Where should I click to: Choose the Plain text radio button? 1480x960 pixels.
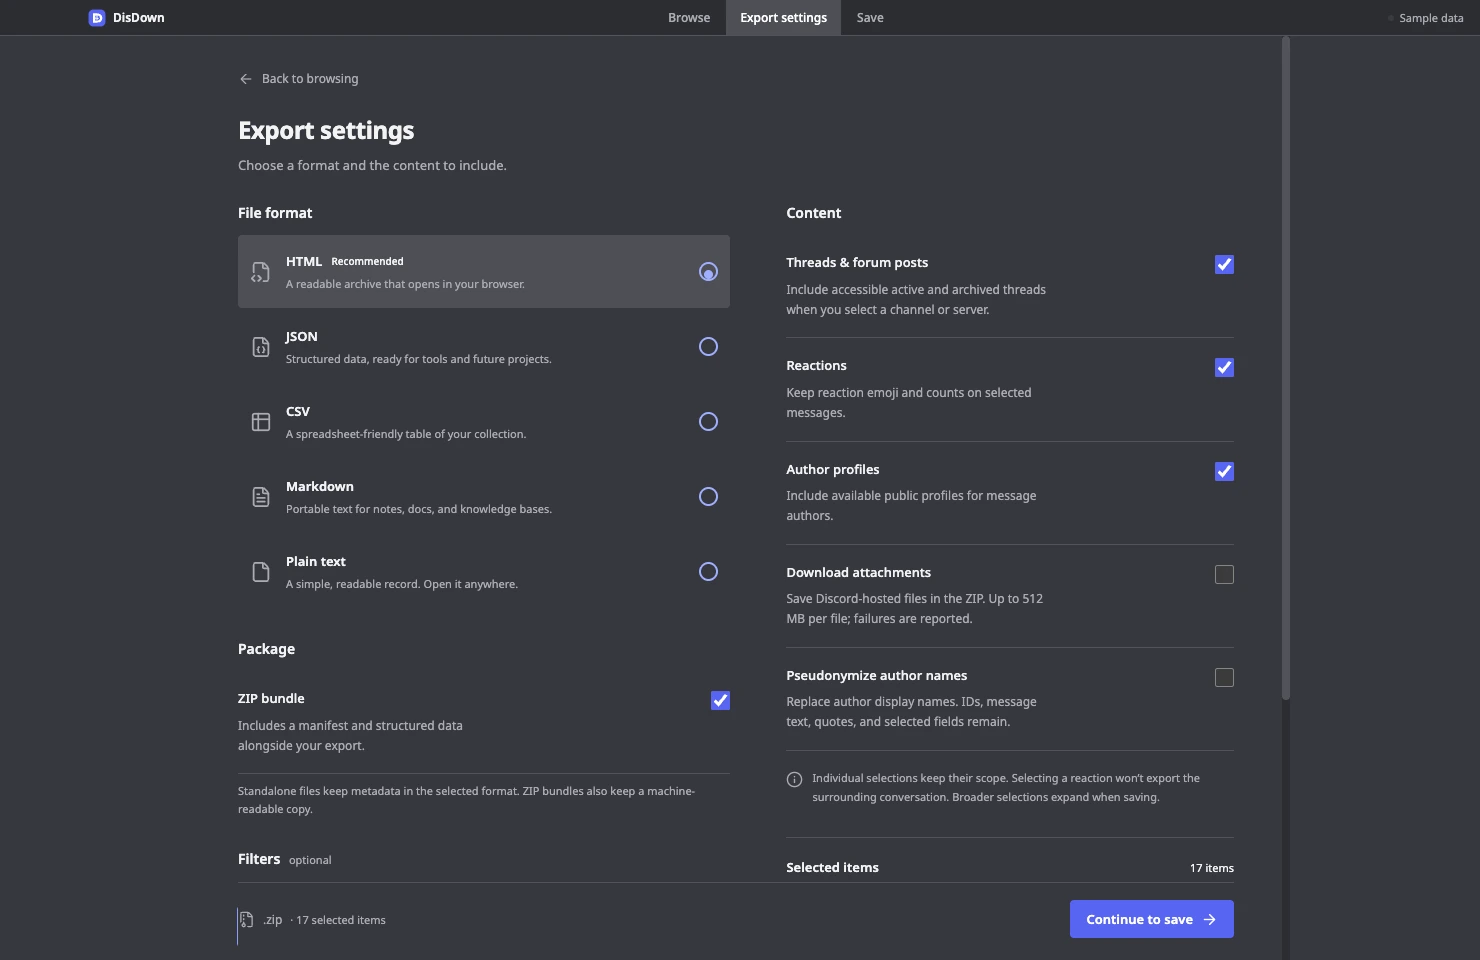(x=708, y=572)
